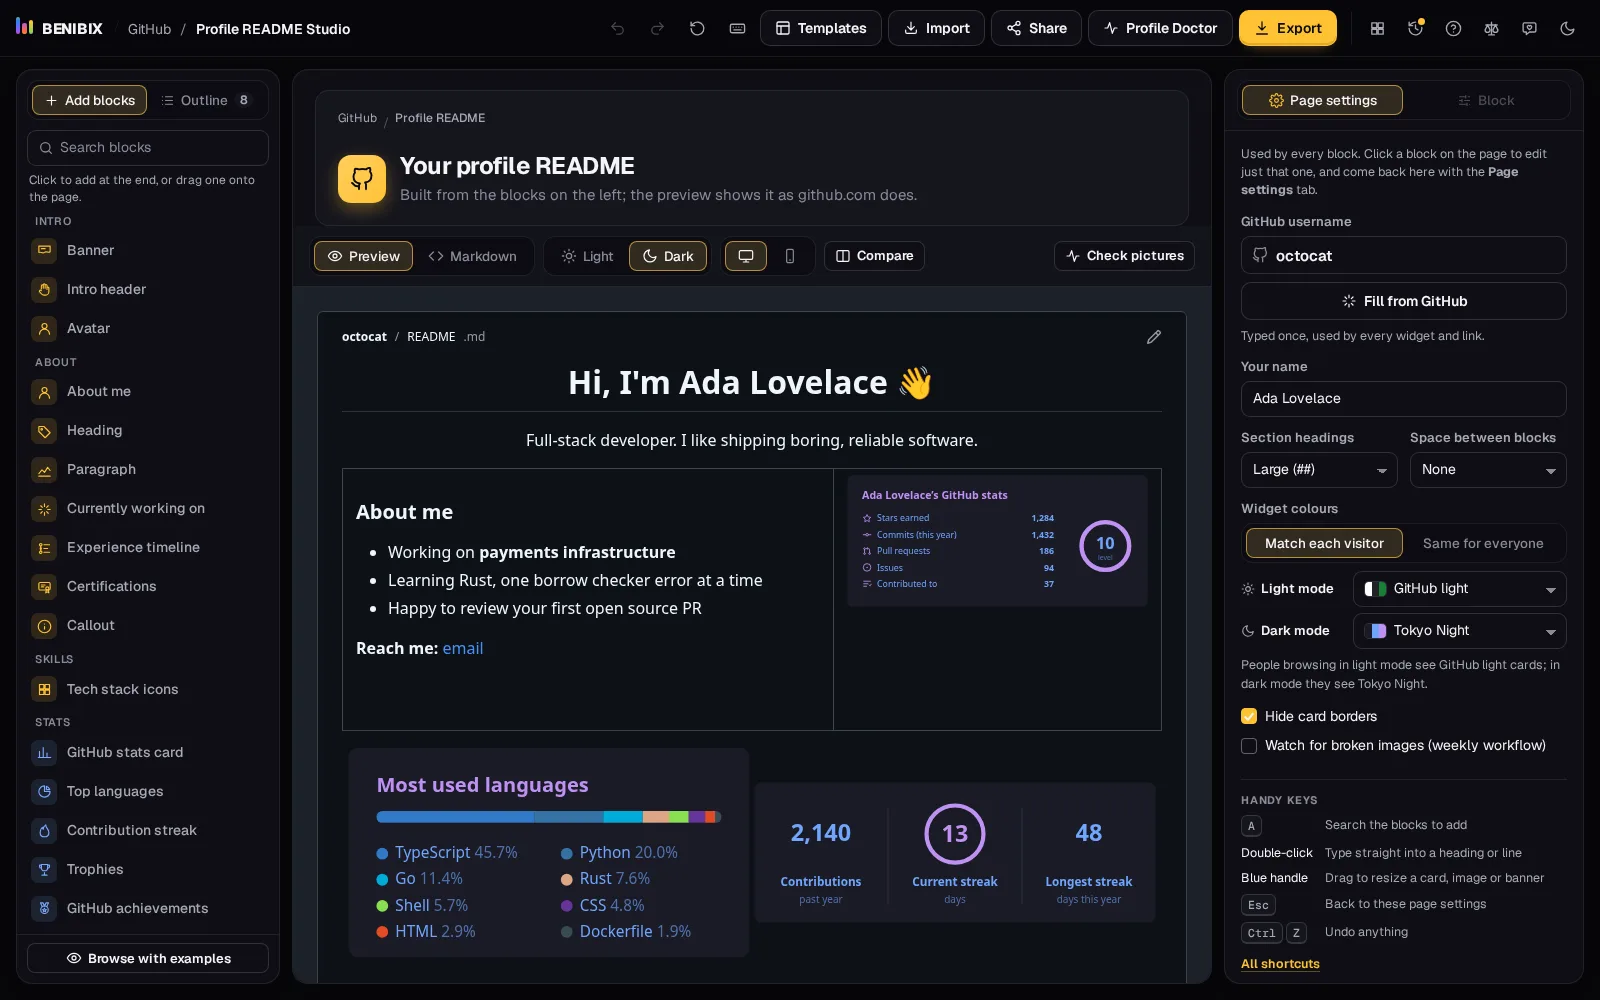Viewport: 1600px width, 1000px height.
Task: Open Dark mode Tokyo Night dropdown
Action: [1460, 631]
